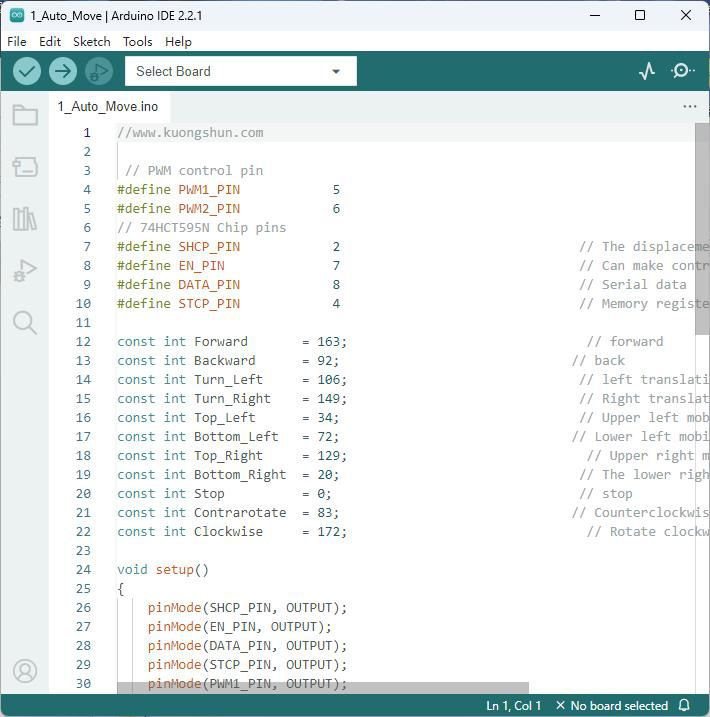The height and width of the screenshot is (717, 710).
Task: Click the Clockwise constant name
Action: point(229,531)
